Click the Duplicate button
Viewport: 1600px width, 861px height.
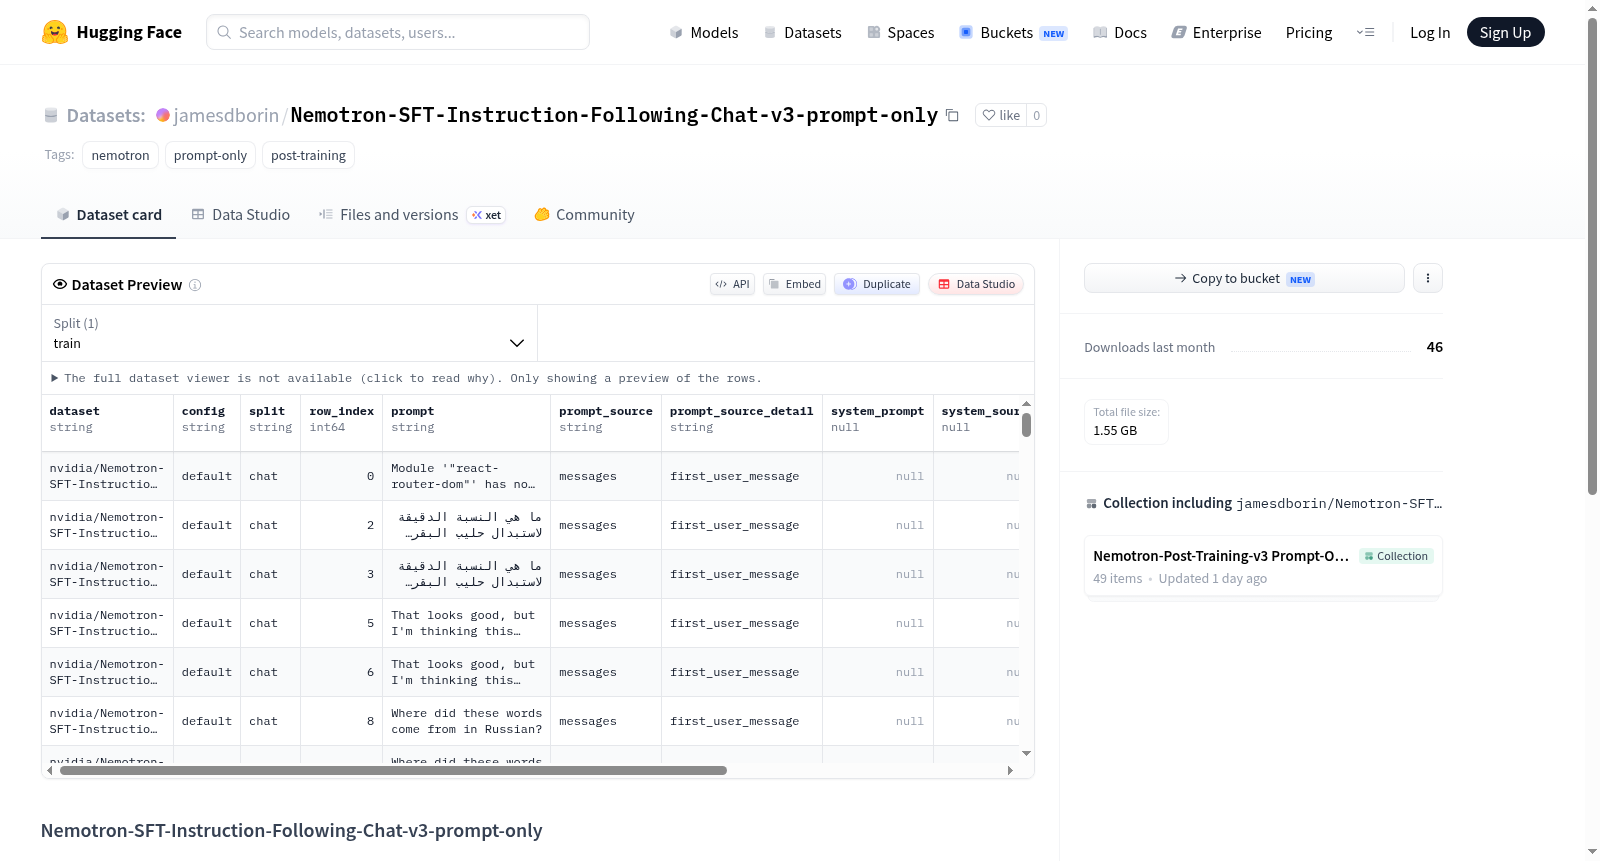point(877,284)
